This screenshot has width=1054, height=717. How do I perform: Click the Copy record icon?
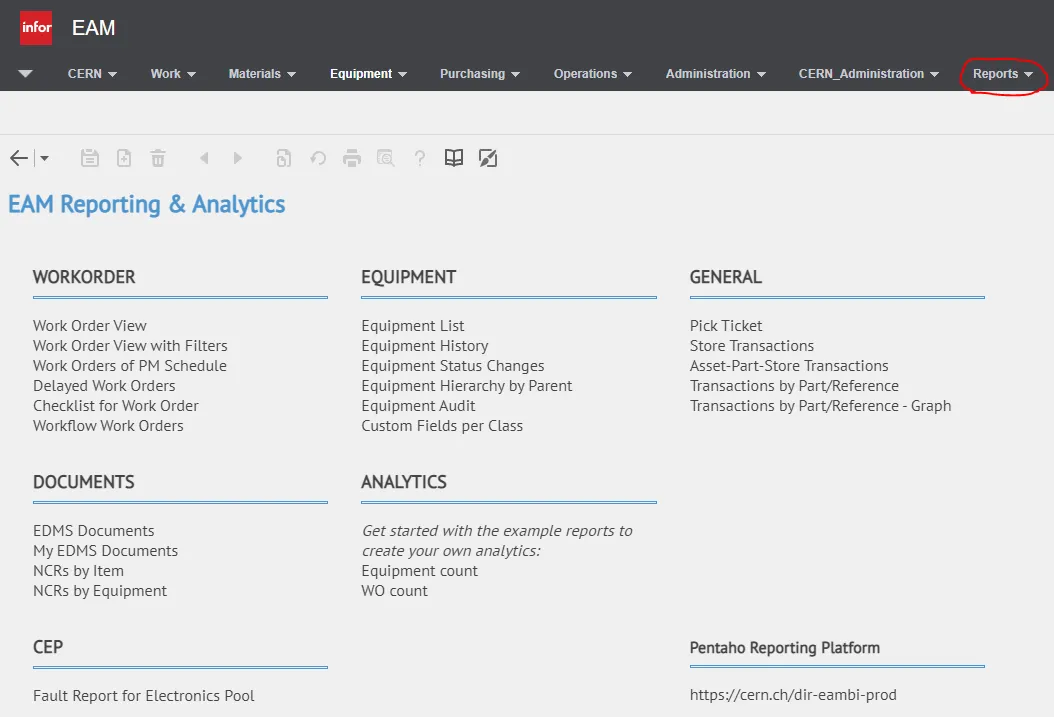(x=284, y=159)
